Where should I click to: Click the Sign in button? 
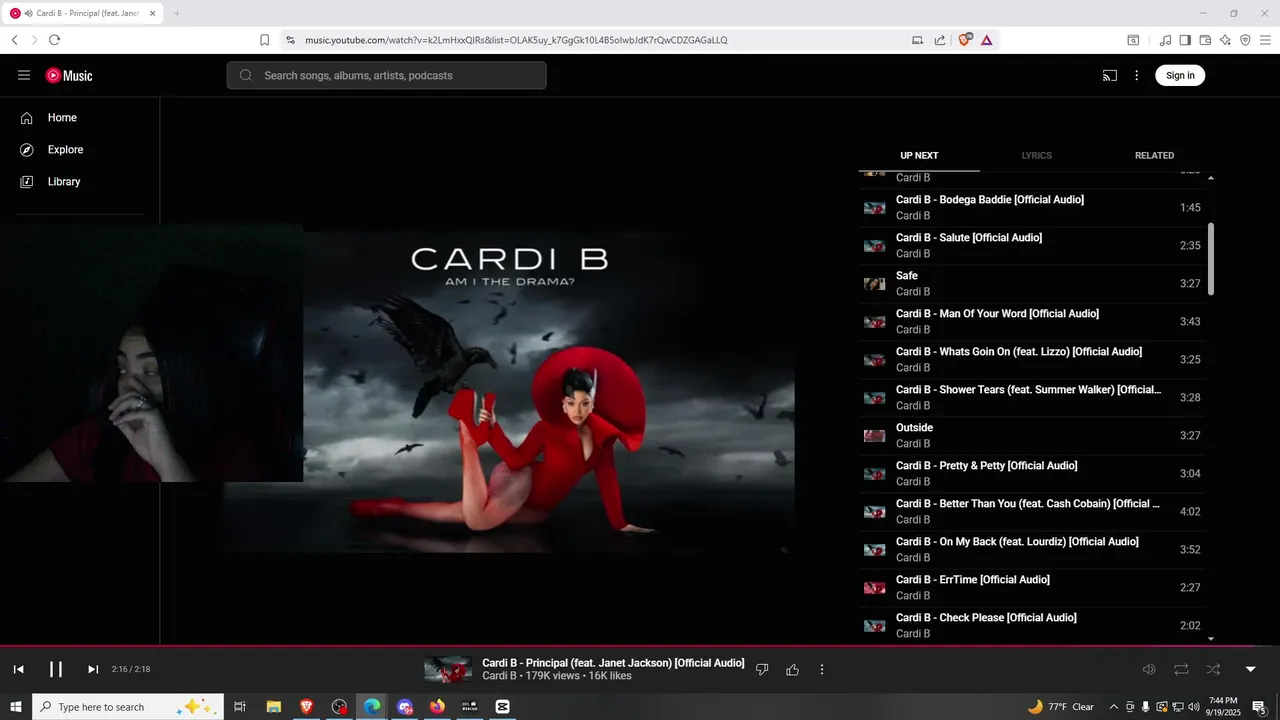[x=1180, y=75]
